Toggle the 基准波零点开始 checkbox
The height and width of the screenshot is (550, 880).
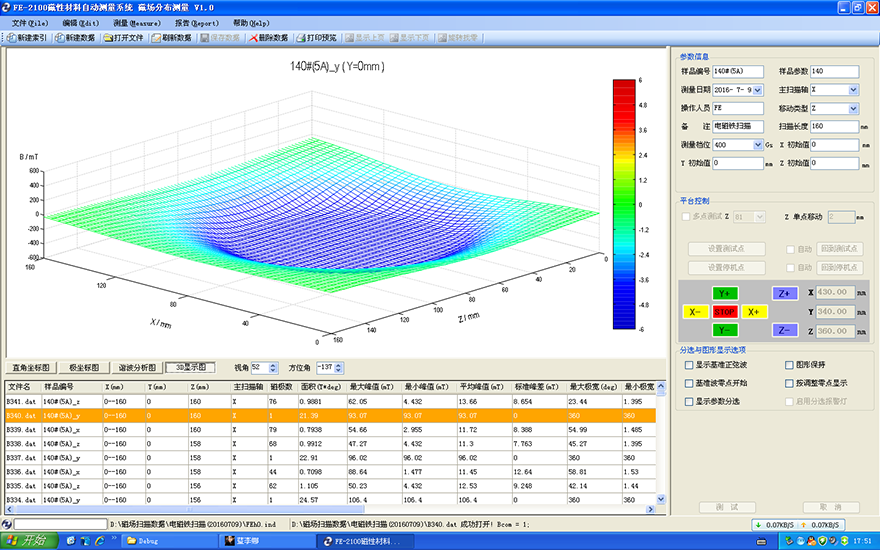point(689,383)
